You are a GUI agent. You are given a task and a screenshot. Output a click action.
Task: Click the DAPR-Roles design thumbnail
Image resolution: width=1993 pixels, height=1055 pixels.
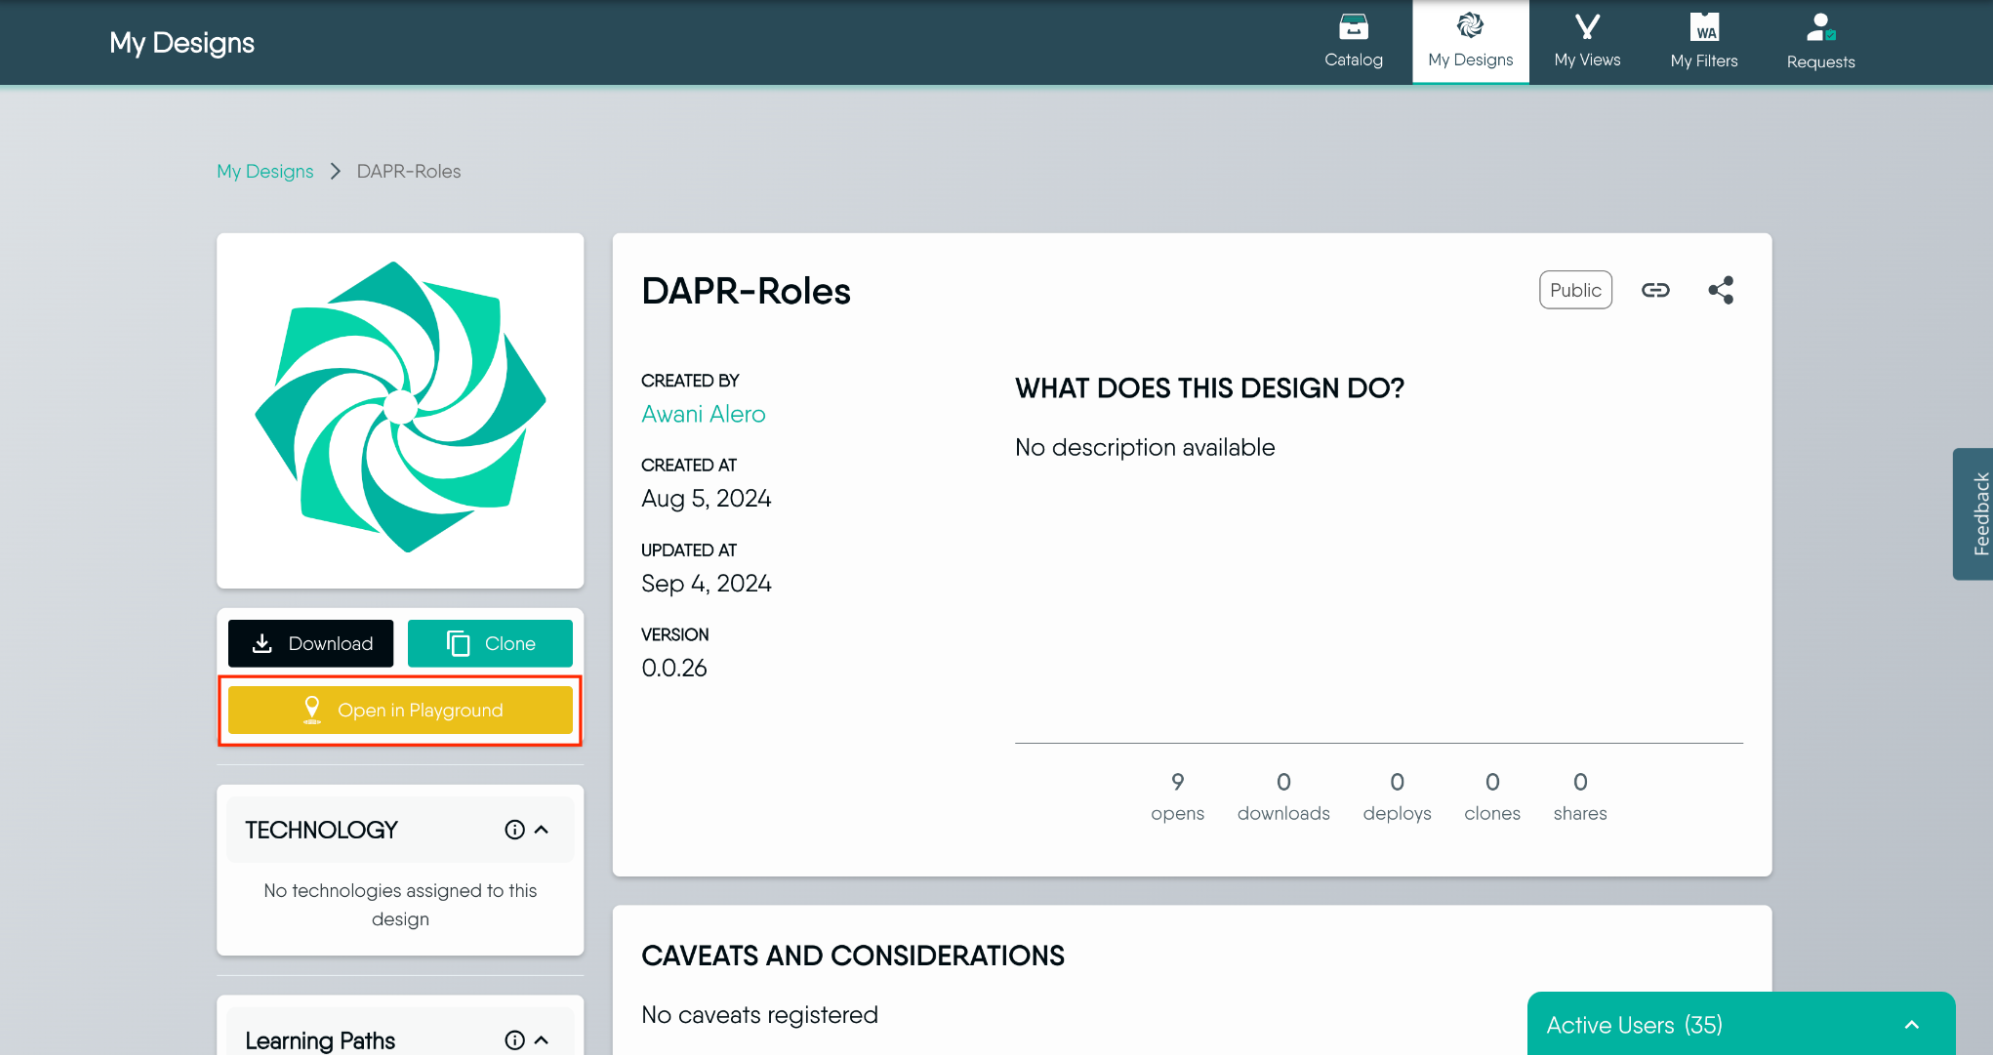point(400,410)
